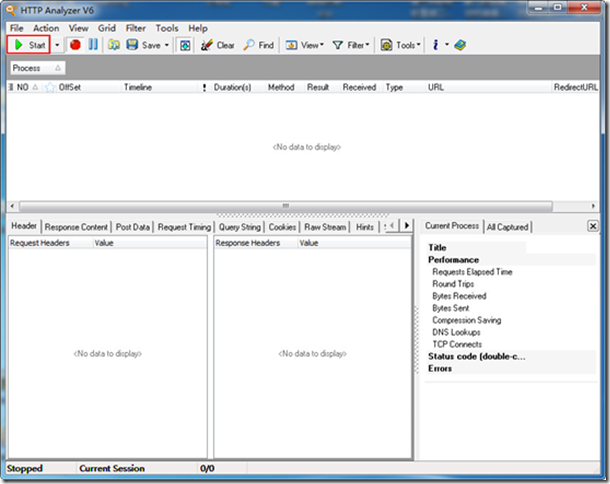Click the Find magnifier button

tap(259, 45)
